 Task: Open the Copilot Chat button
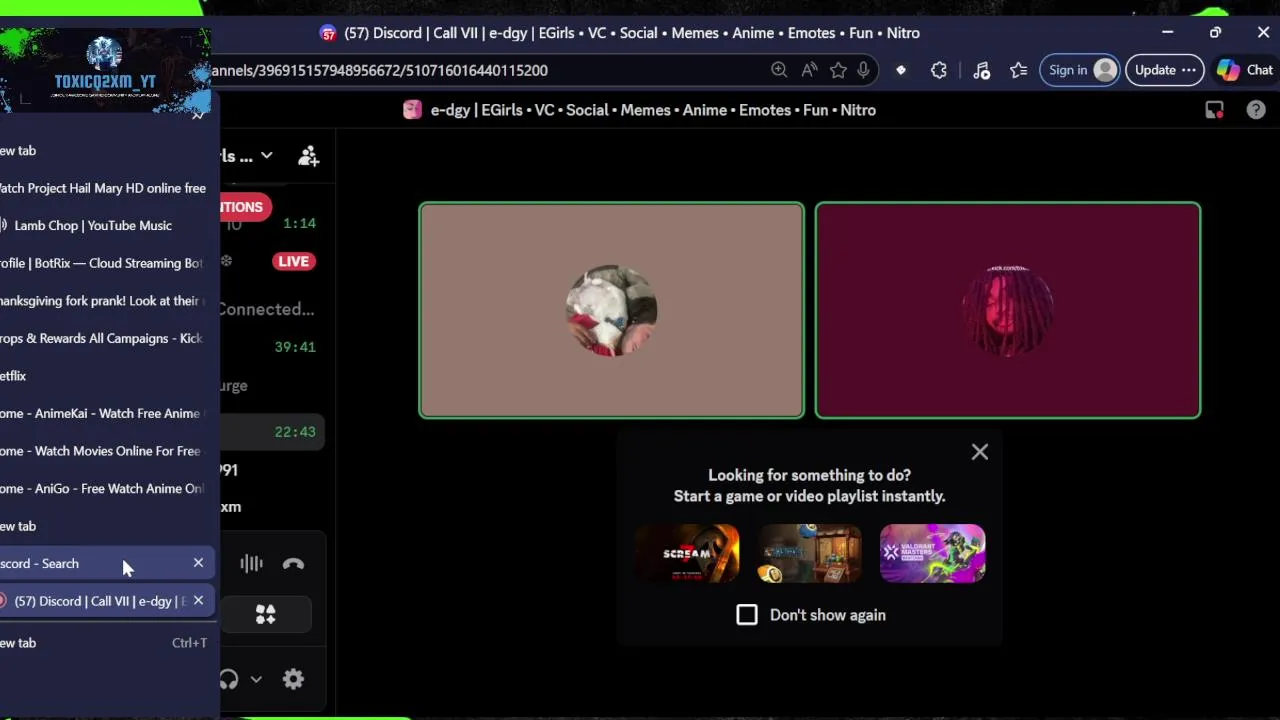(1245, 70)
